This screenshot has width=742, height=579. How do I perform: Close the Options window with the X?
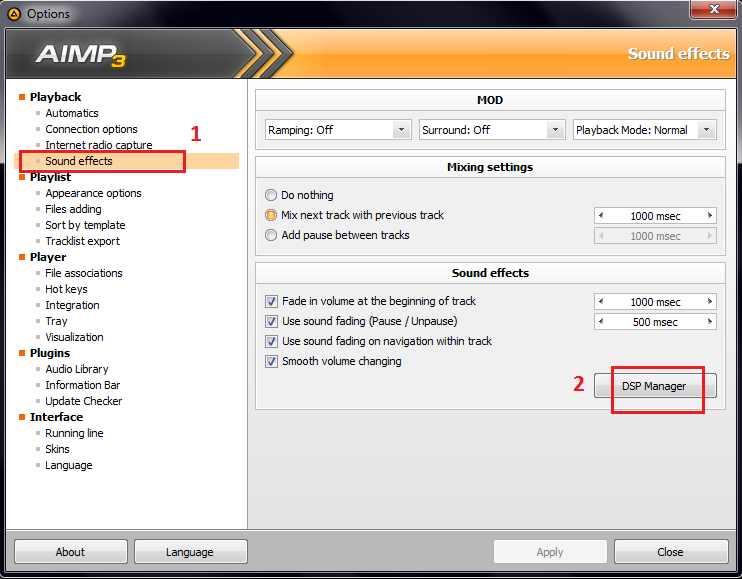(715, 9)
